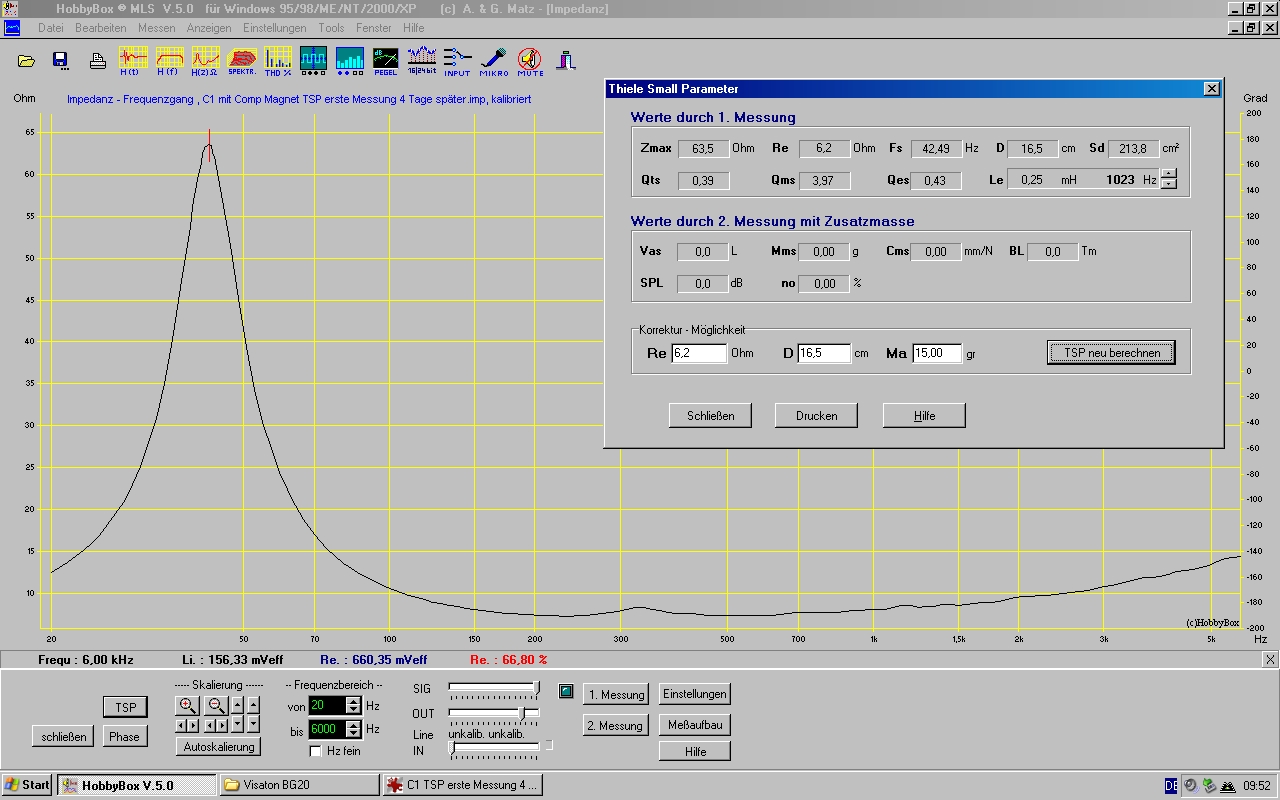The height and width of the screenshot is (800, 1280).
Task: Click the TSP neu berechnen button
Action: 1111,353
